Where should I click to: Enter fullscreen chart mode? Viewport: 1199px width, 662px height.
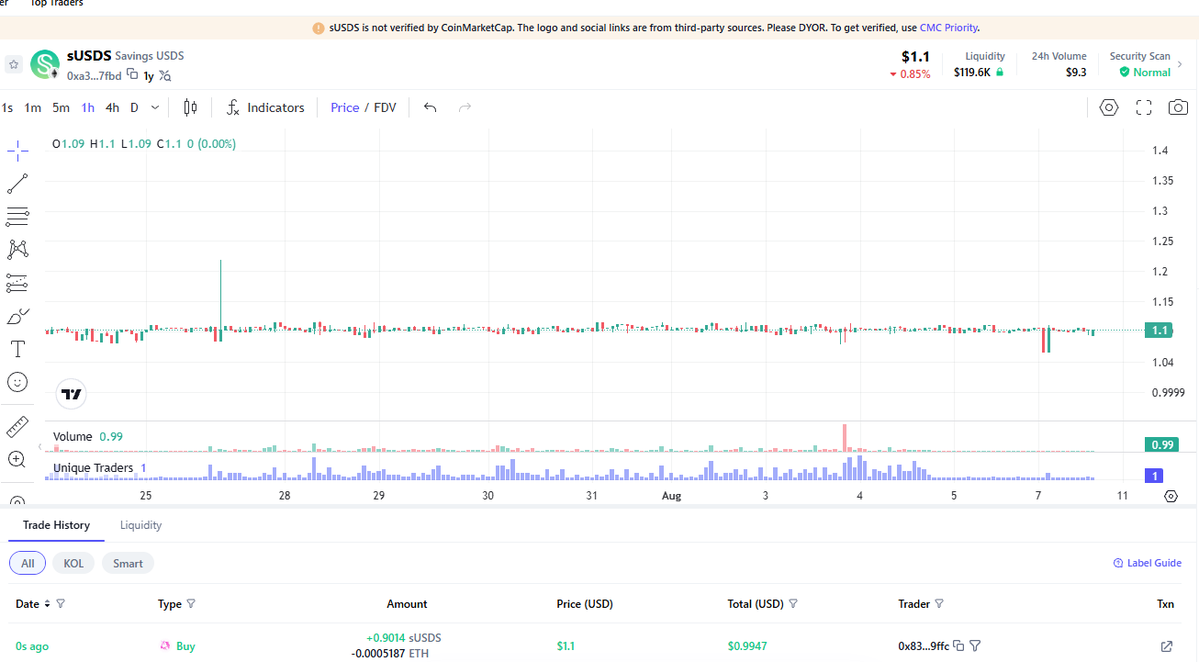click(1143, 108)
